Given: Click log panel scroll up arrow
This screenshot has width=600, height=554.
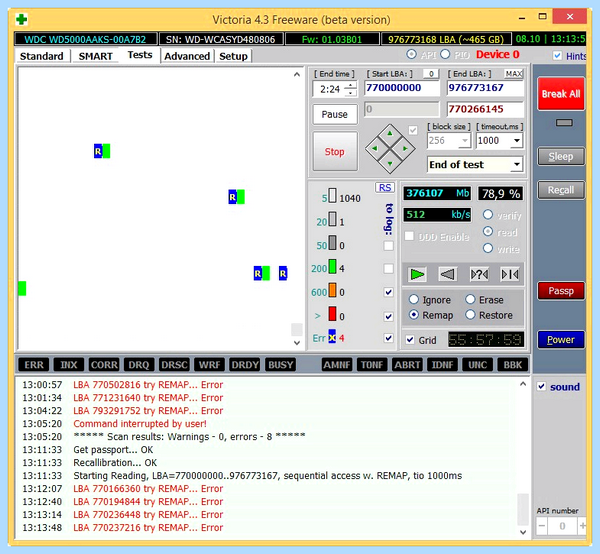Looking at the screenshot, I should coord(523,384).
